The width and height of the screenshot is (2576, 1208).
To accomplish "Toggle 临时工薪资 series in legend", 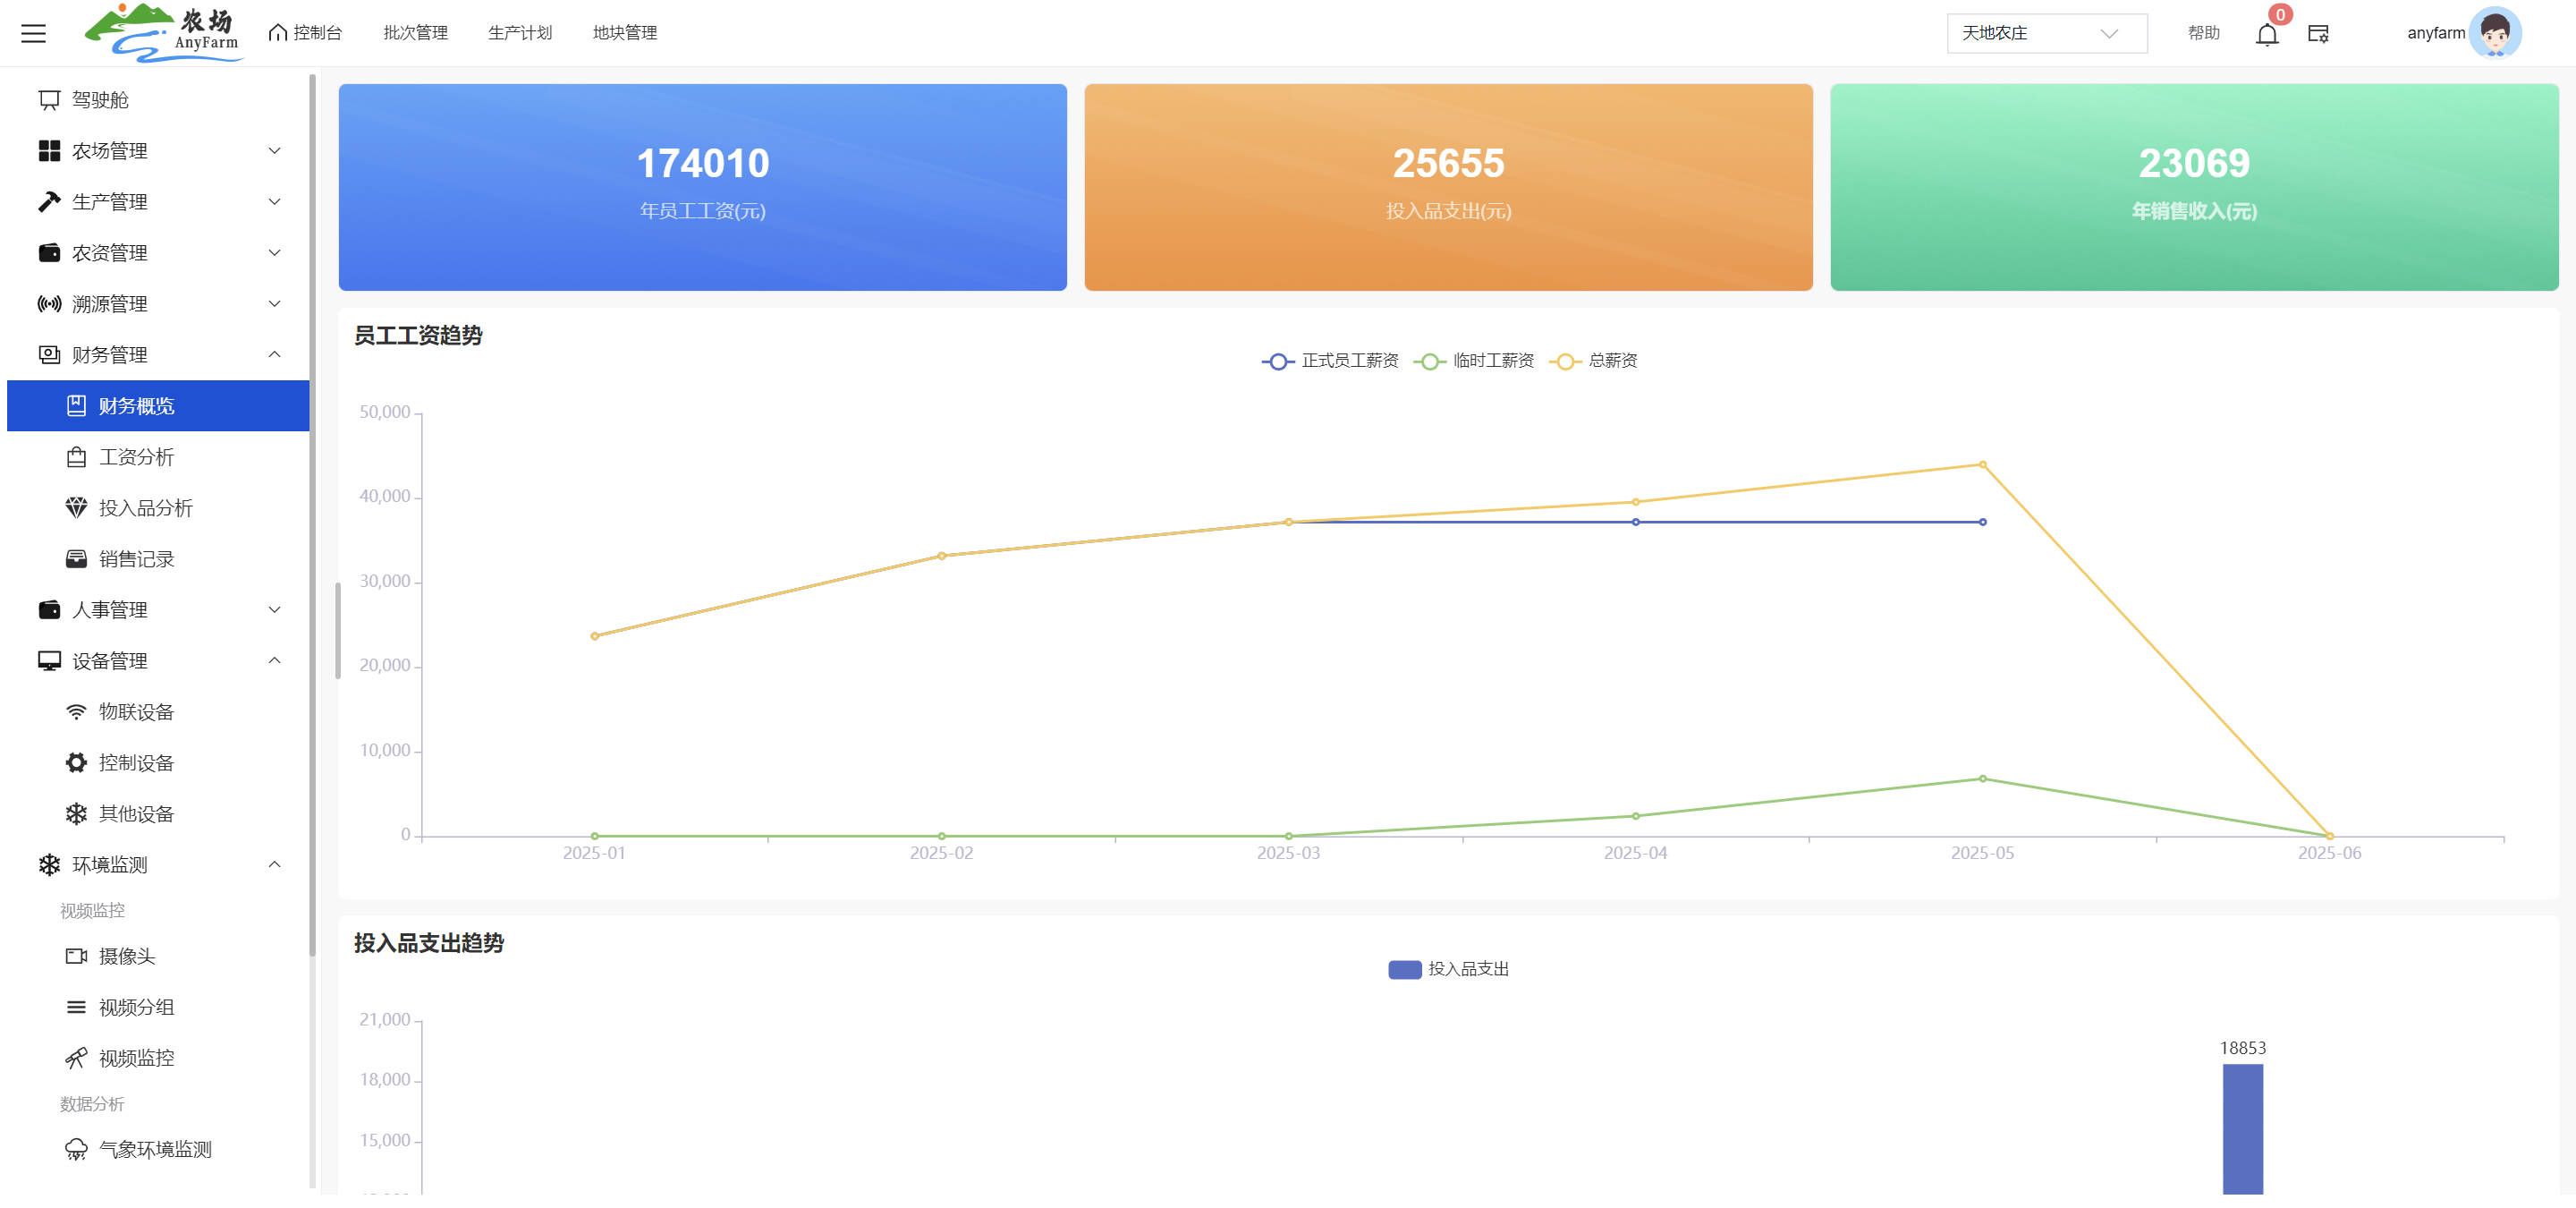I will pos(1474,361).
